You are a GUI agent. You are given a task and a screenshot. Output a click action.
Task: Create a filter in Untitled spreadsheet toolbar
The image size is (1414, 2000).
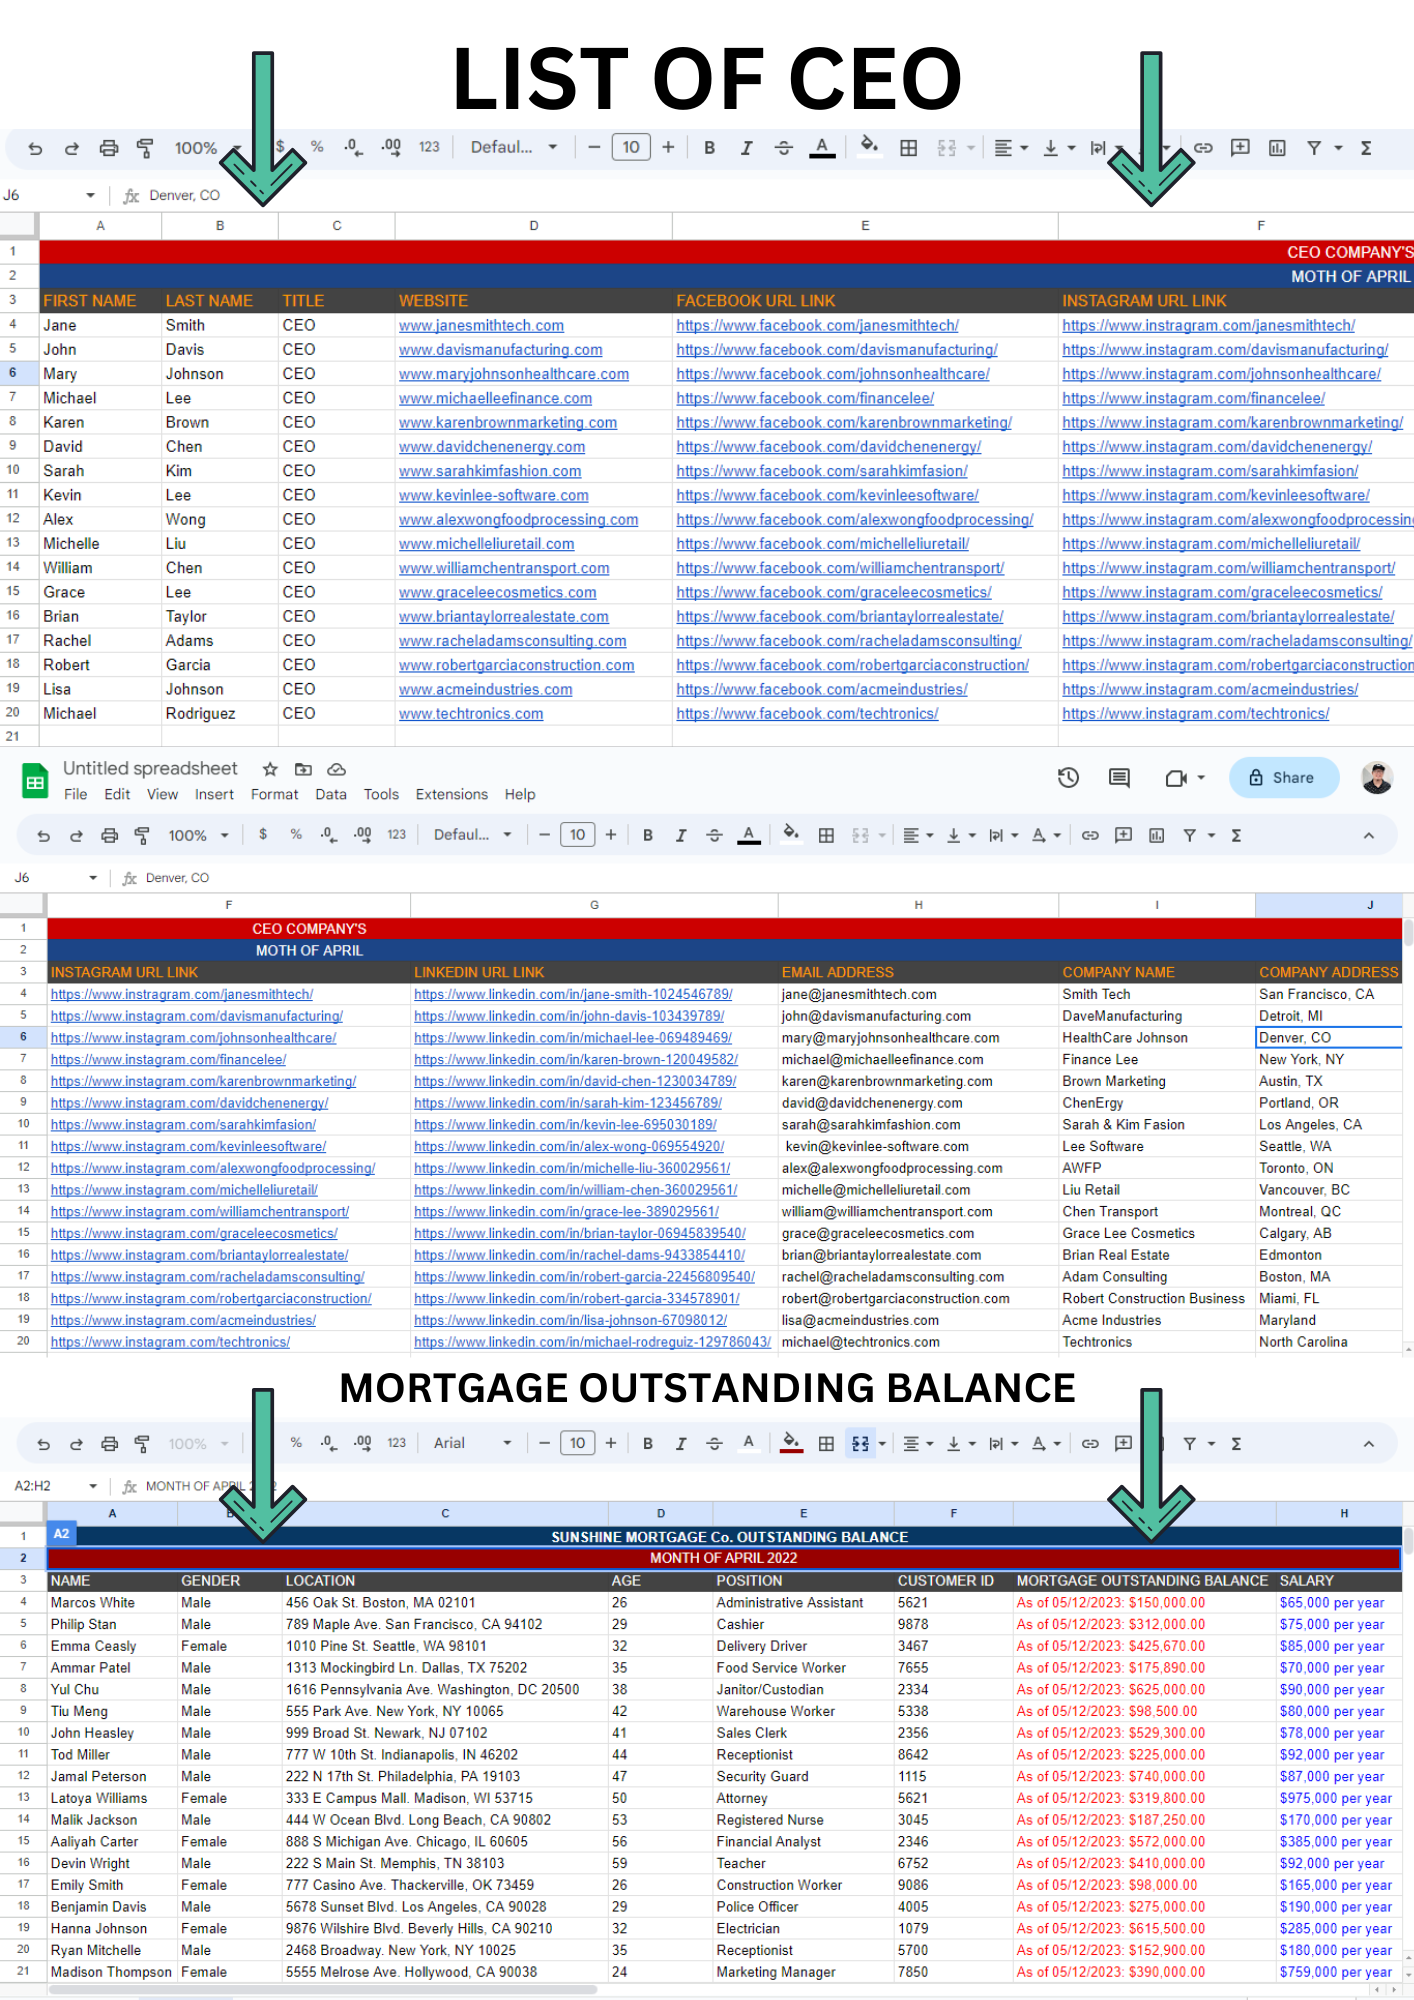1189,835
